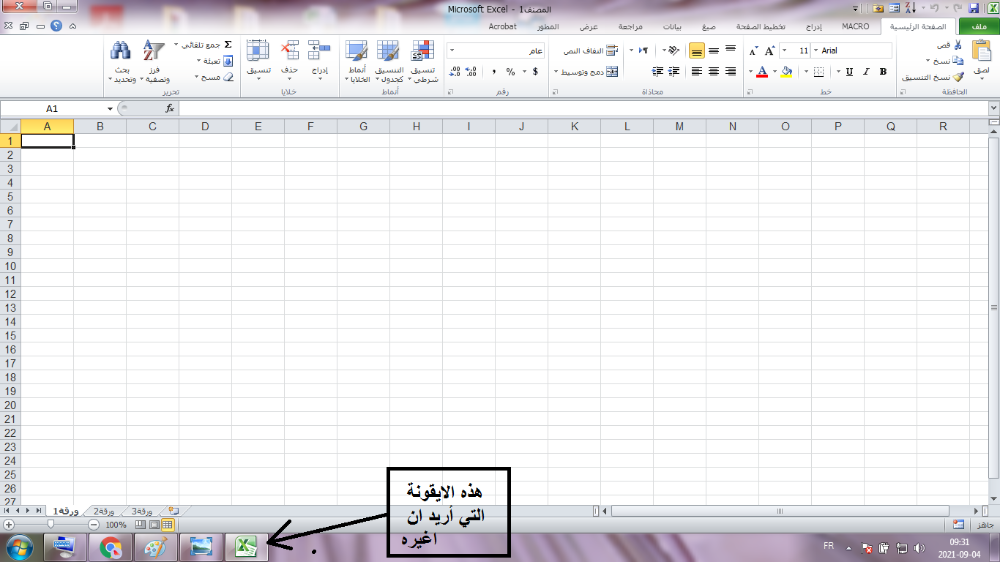Image resolution: width=1000 pixels, height=562 pixels.
Task: Click the insert new worksheet button
Action: tap(173, 511)
